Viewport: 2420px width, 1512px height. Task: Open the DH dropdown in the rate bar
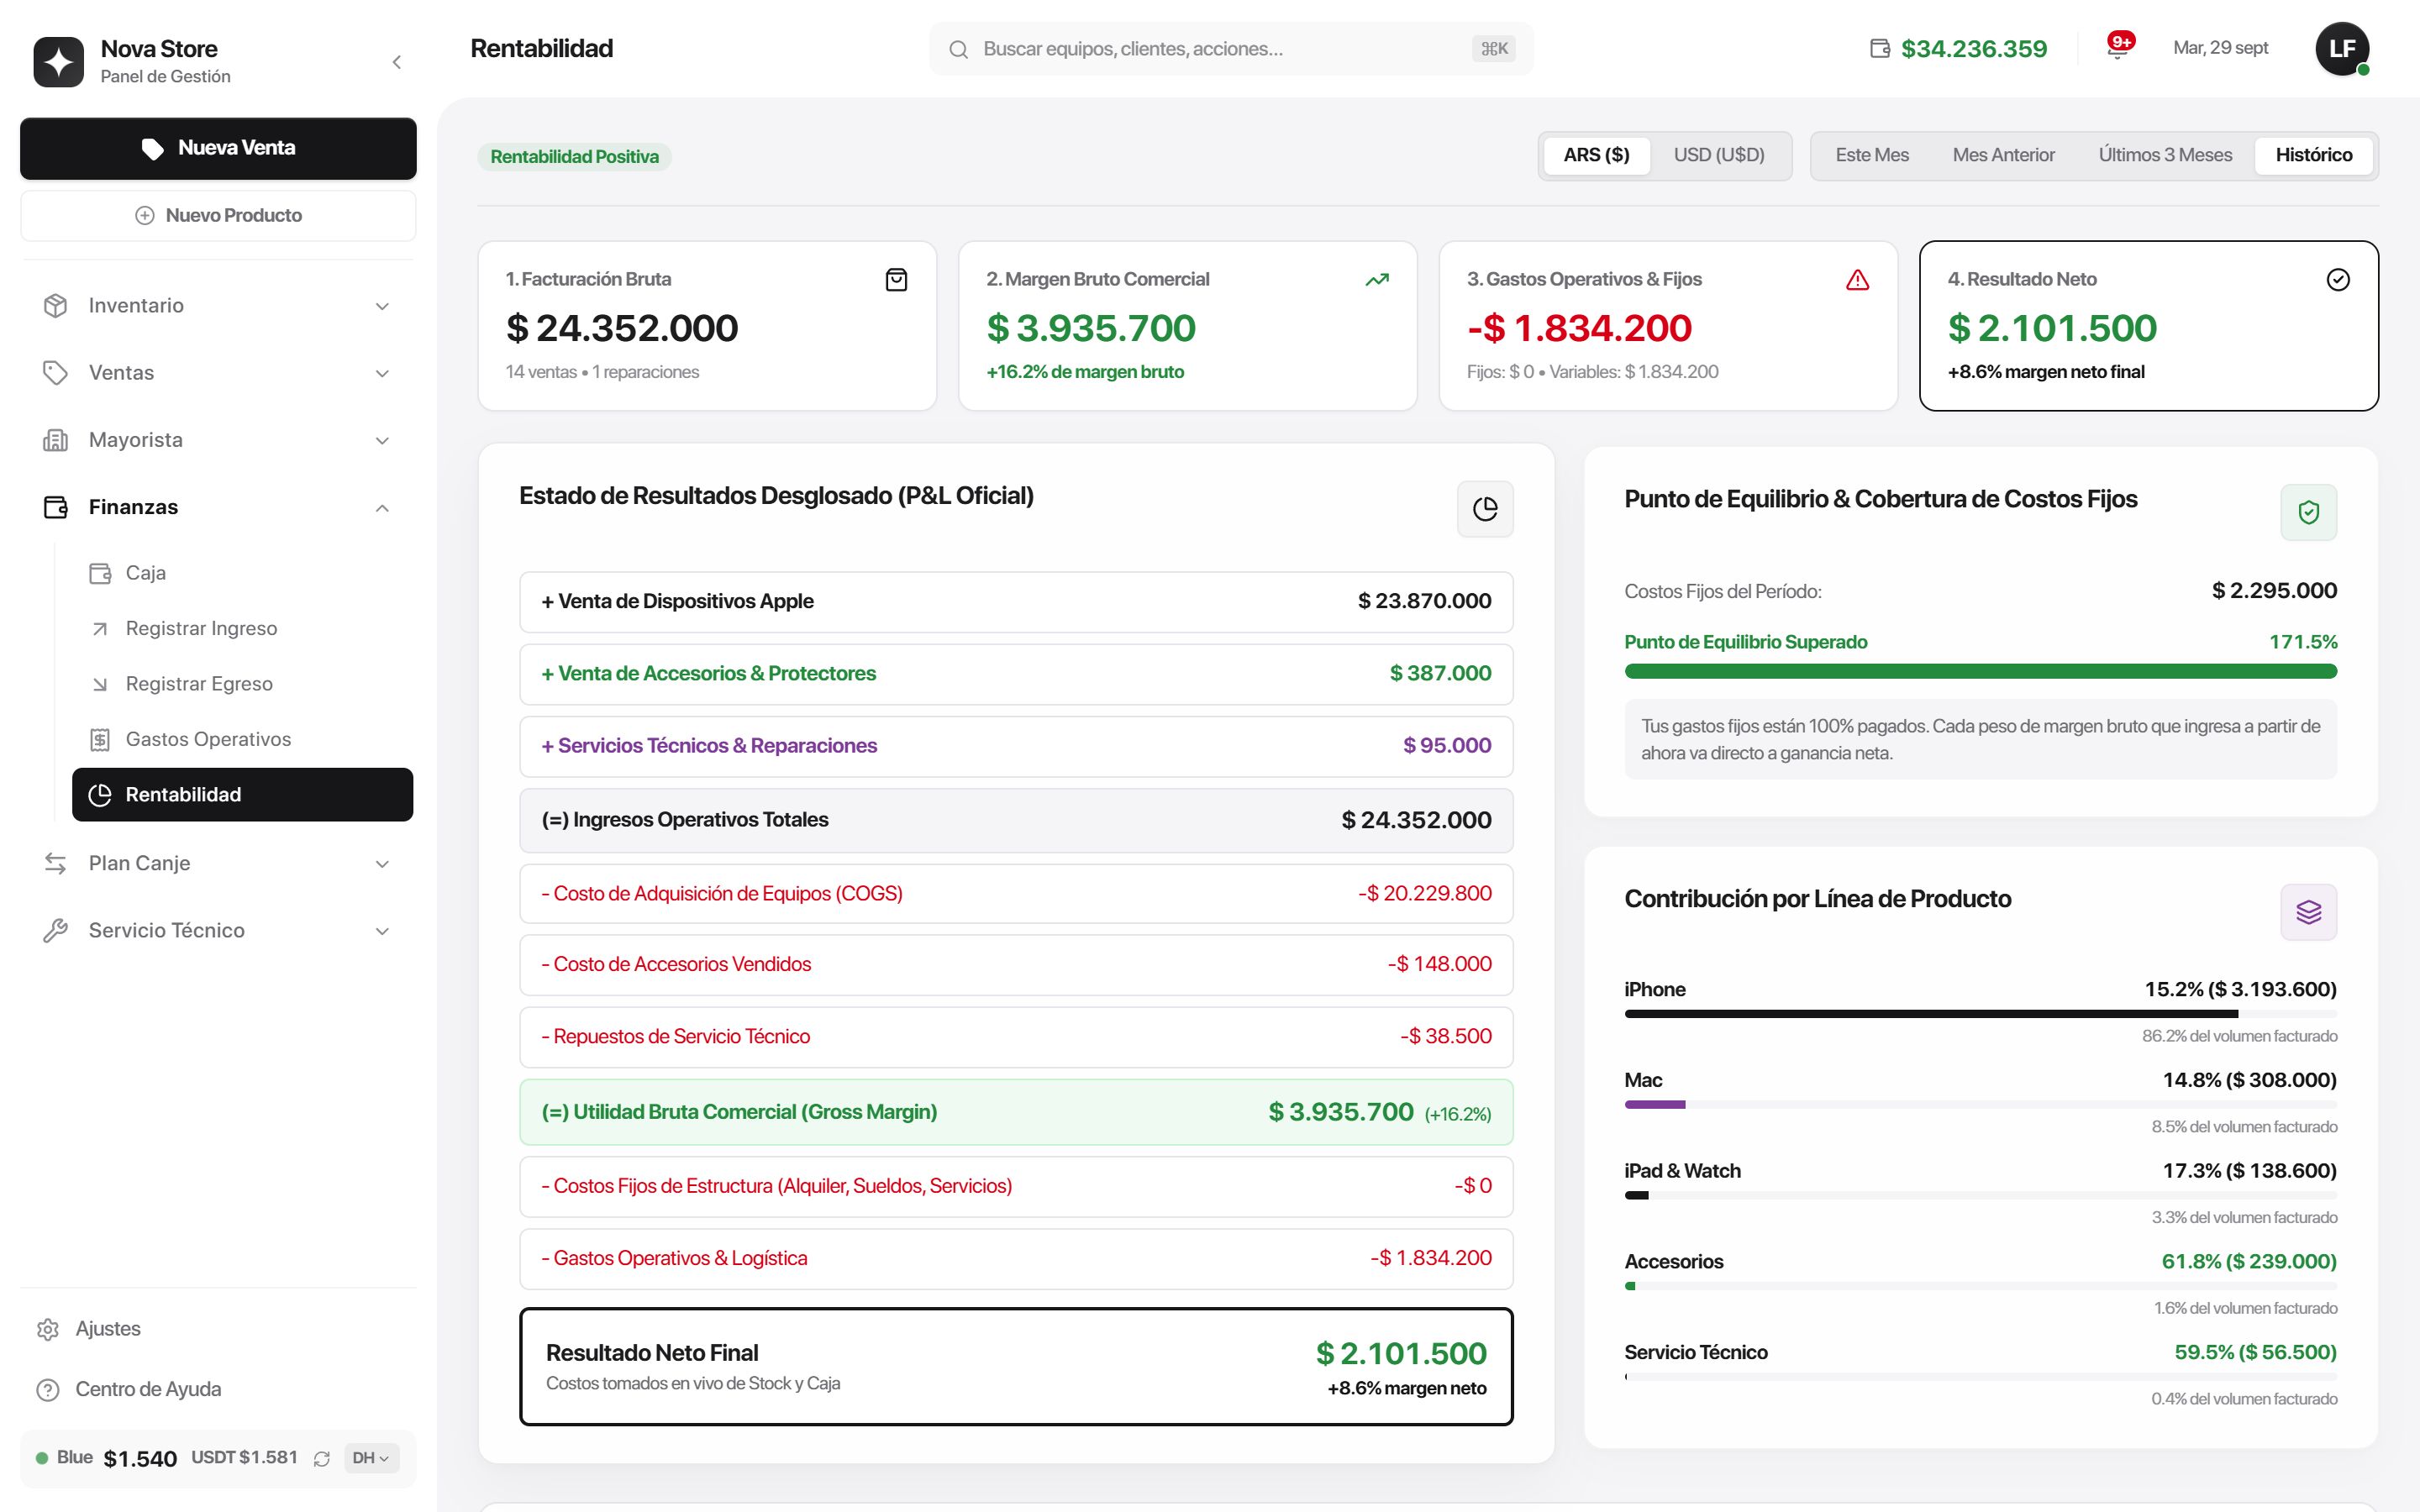pos(371,1458)
